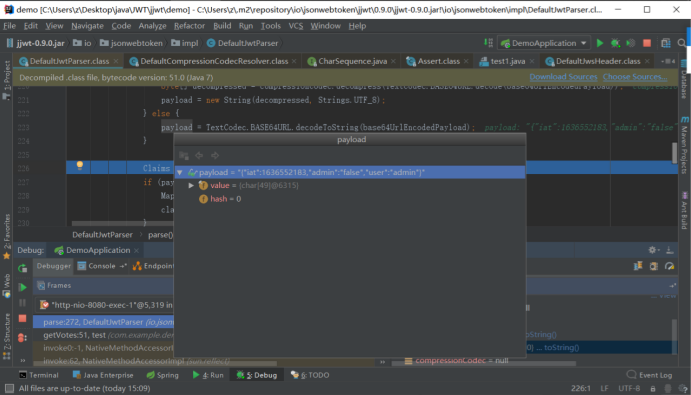Navigate forward arrow in payload popup

click(x=215, y=155)
